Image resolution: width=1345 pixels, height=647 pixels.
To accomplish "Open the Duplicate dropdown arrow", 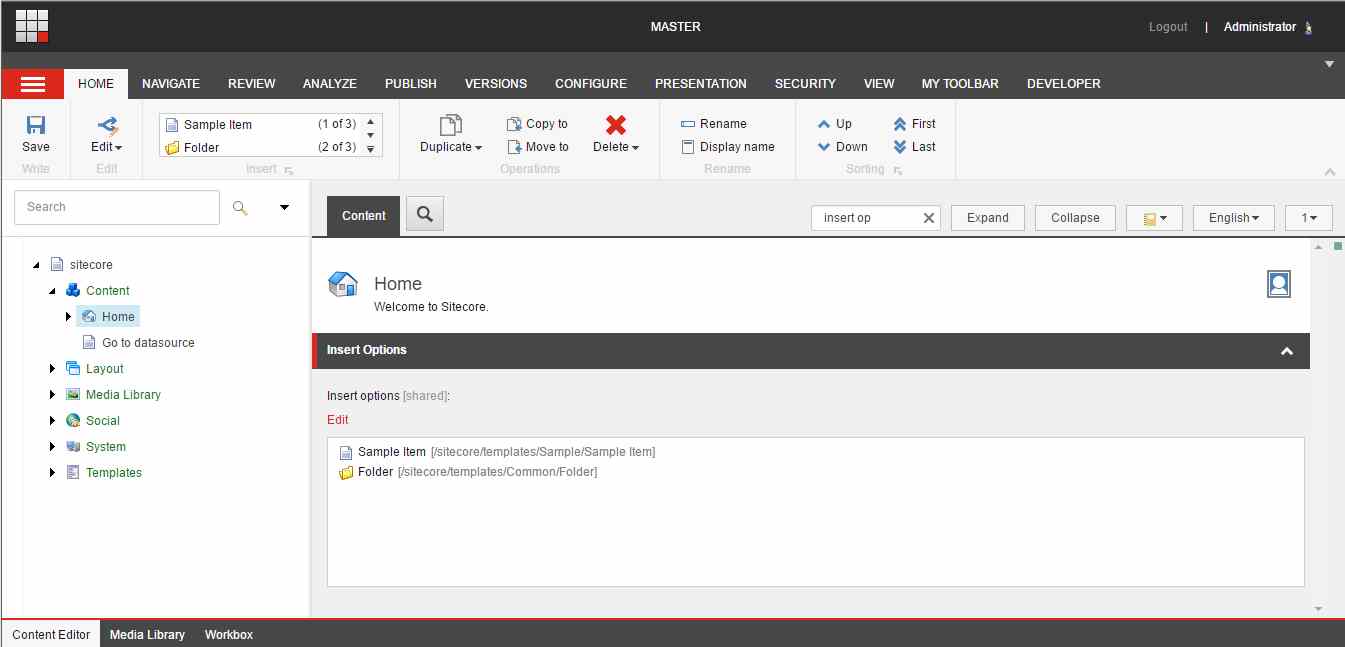I will (x=478, y=148).
